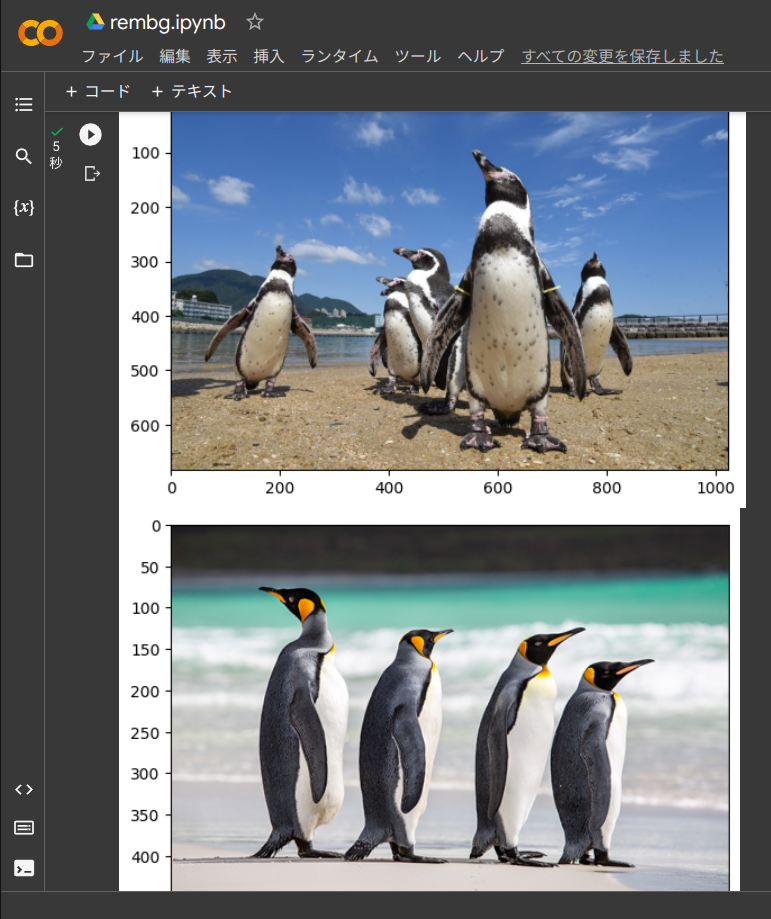Add a text cell with + テキスト

click(x=192, y=91)
